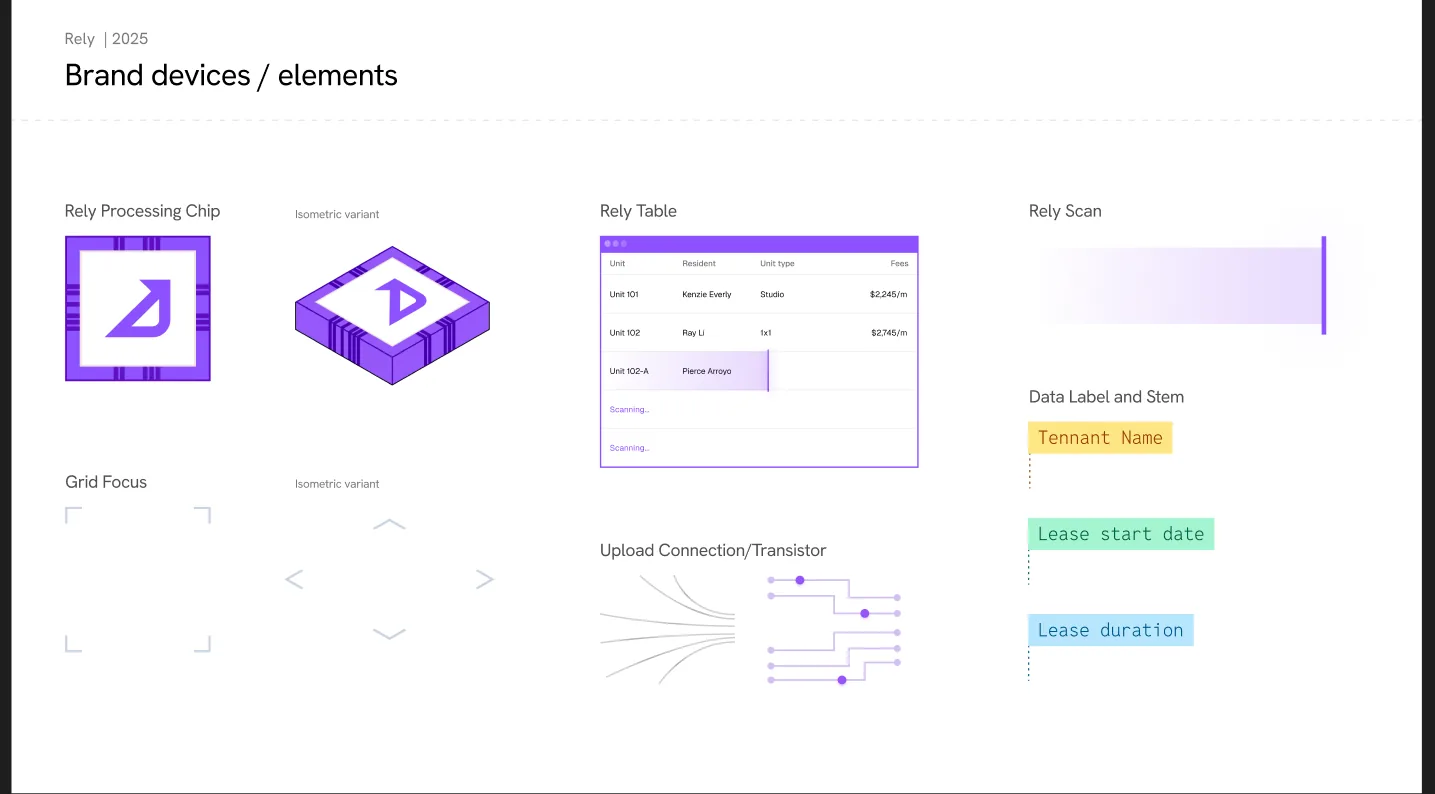The image size is (1435, 794).
Task: Click the Resident column header
Action: [x=699, y=264]
